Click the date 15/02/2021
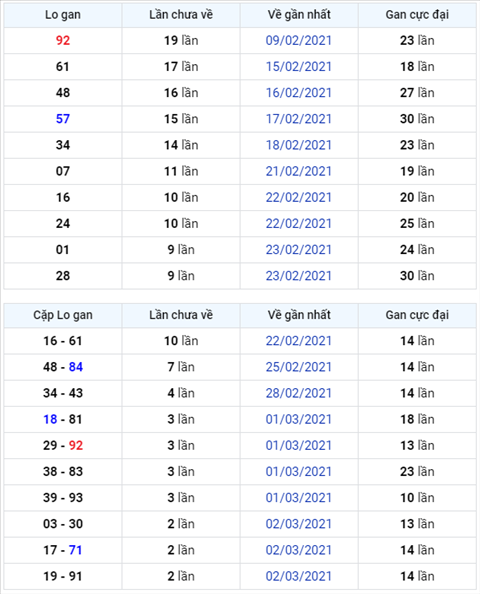480x594 pixels. (x=299, y=67)
